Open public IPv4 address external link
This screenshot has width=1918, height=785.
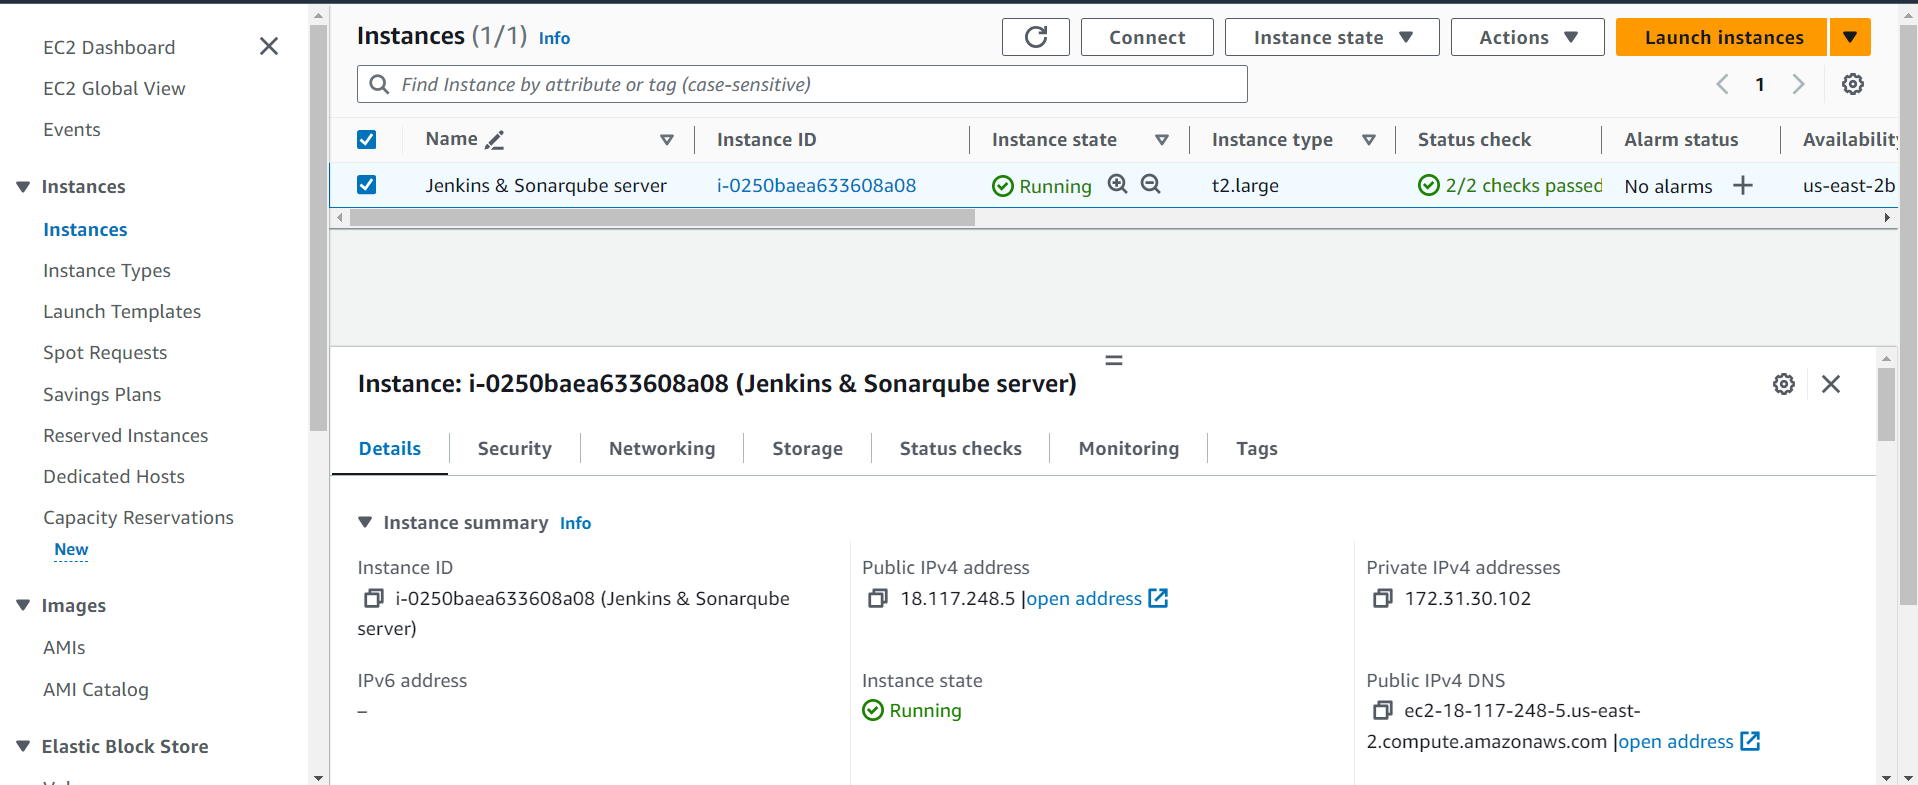(x=1097, y=598)
